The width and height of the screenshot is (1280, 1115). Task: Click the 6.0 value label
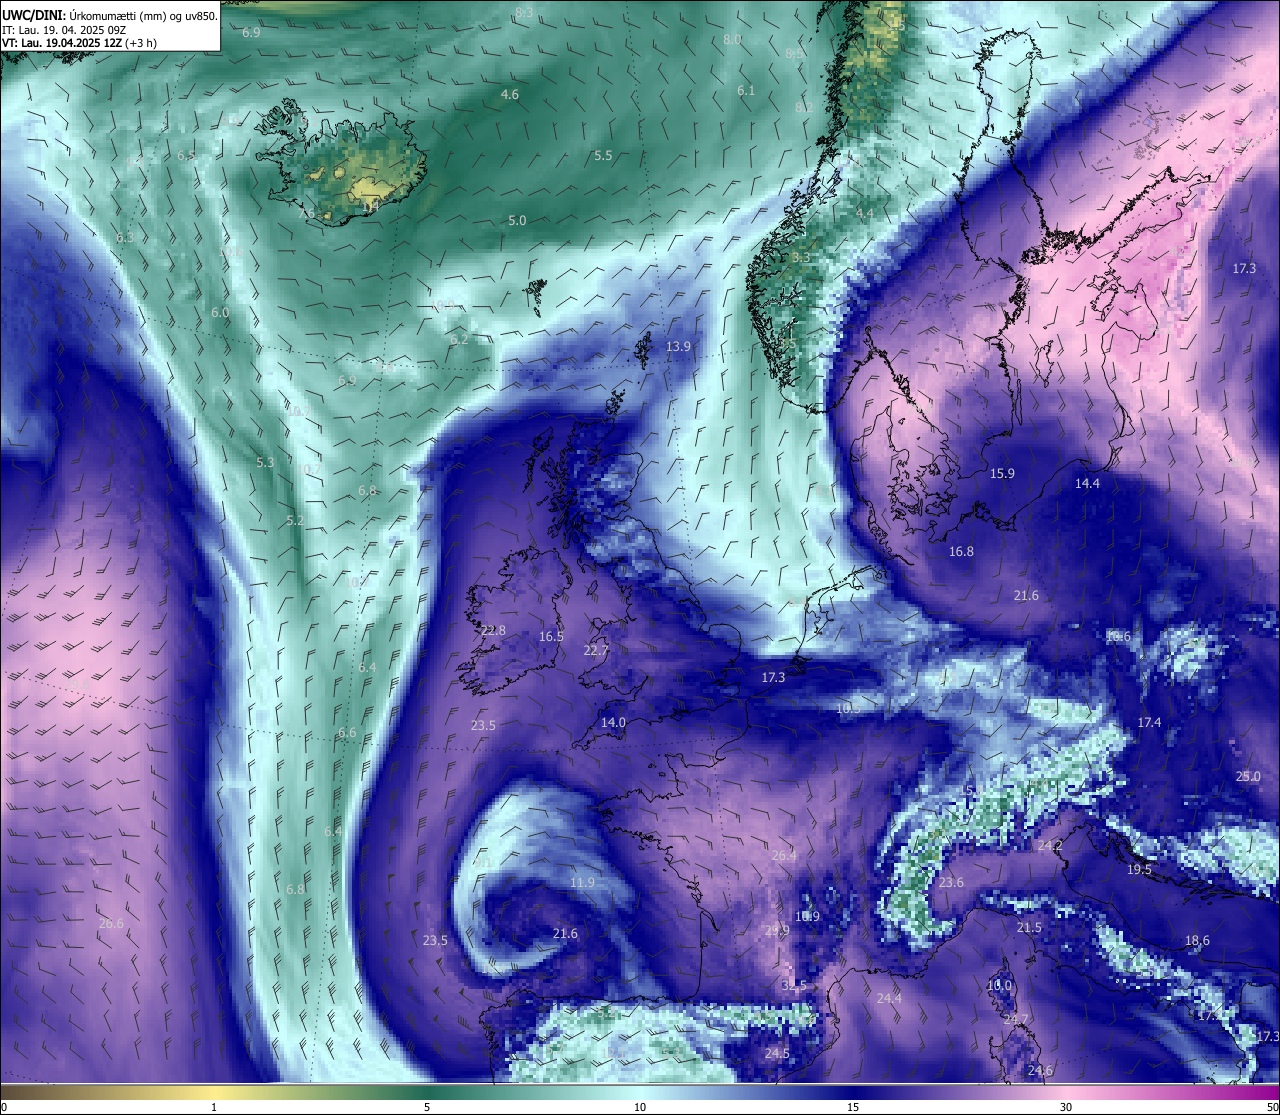coord(220,312)
